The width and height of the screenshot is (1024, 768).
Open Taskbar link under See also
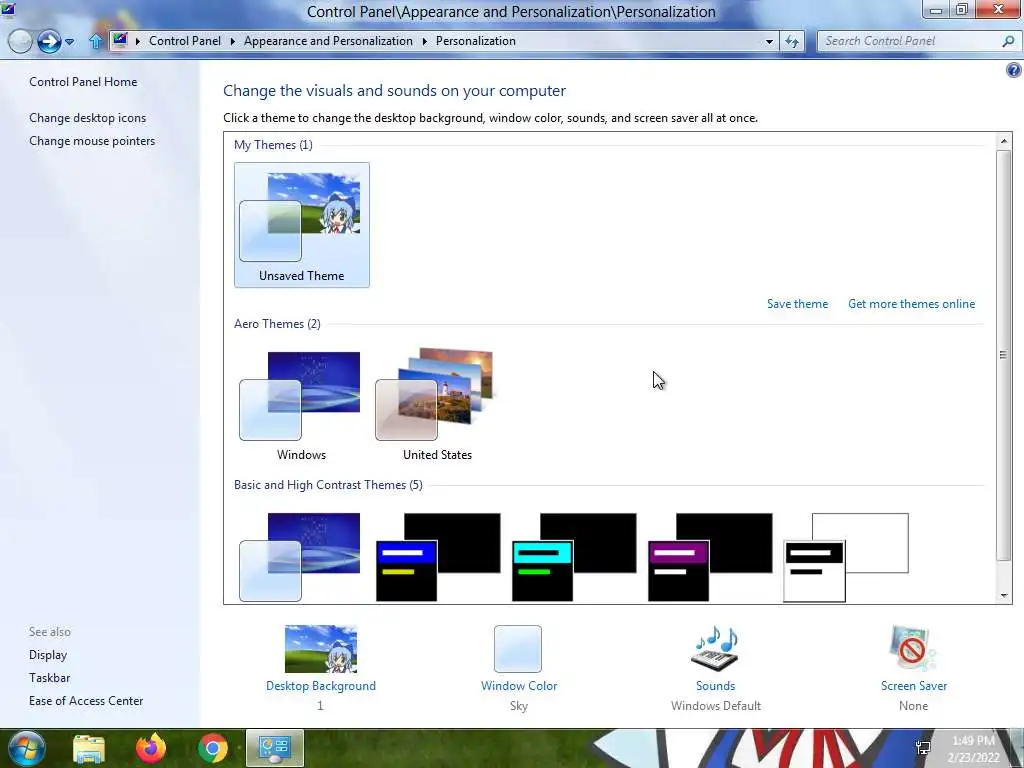pos(49,678)
